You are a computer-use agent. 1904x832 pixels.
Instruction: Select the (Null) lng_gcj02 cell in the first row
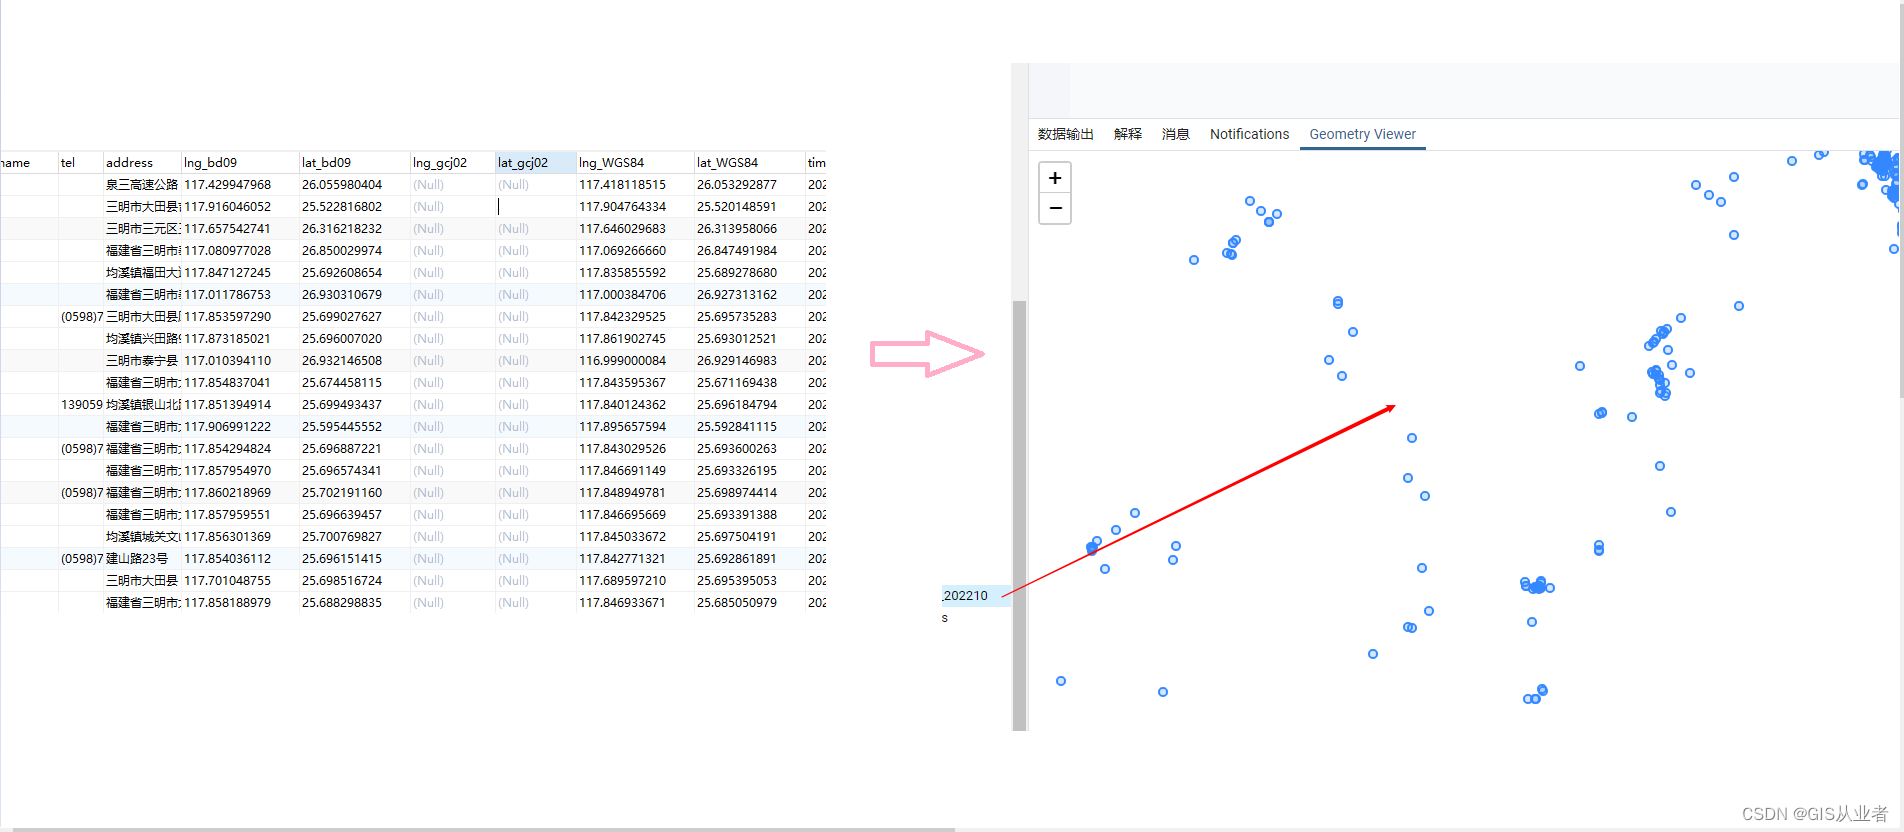tap(453, 185)
